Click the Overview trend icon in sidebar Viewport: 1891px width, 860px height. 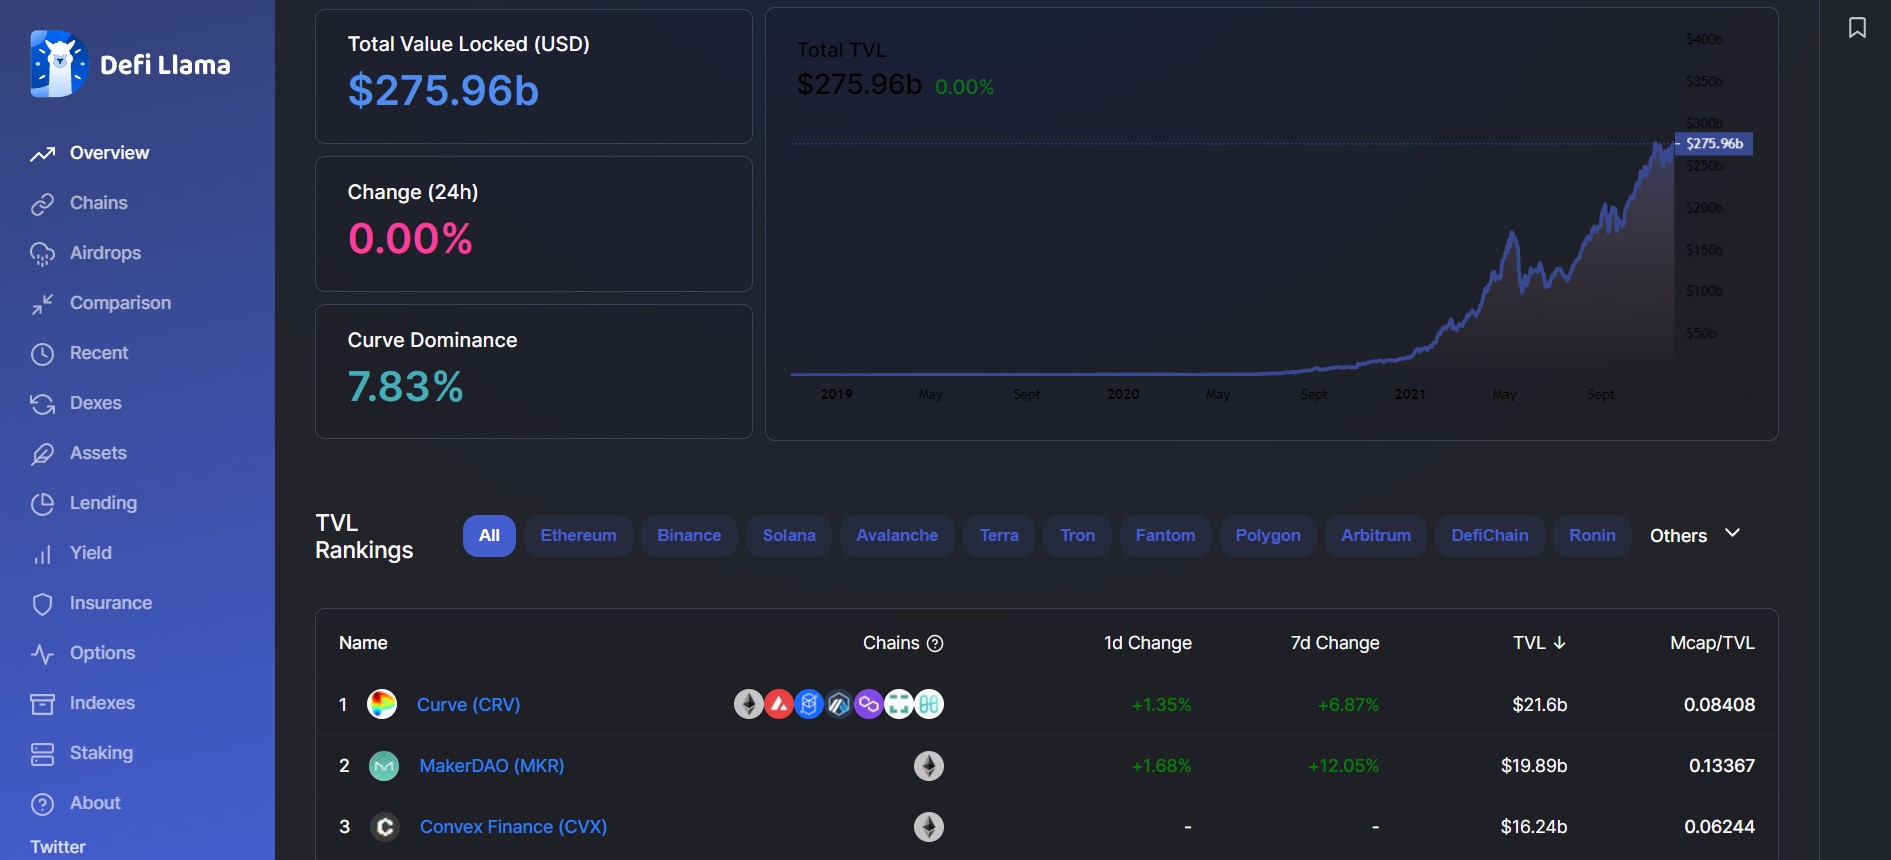tap(42, 154)
